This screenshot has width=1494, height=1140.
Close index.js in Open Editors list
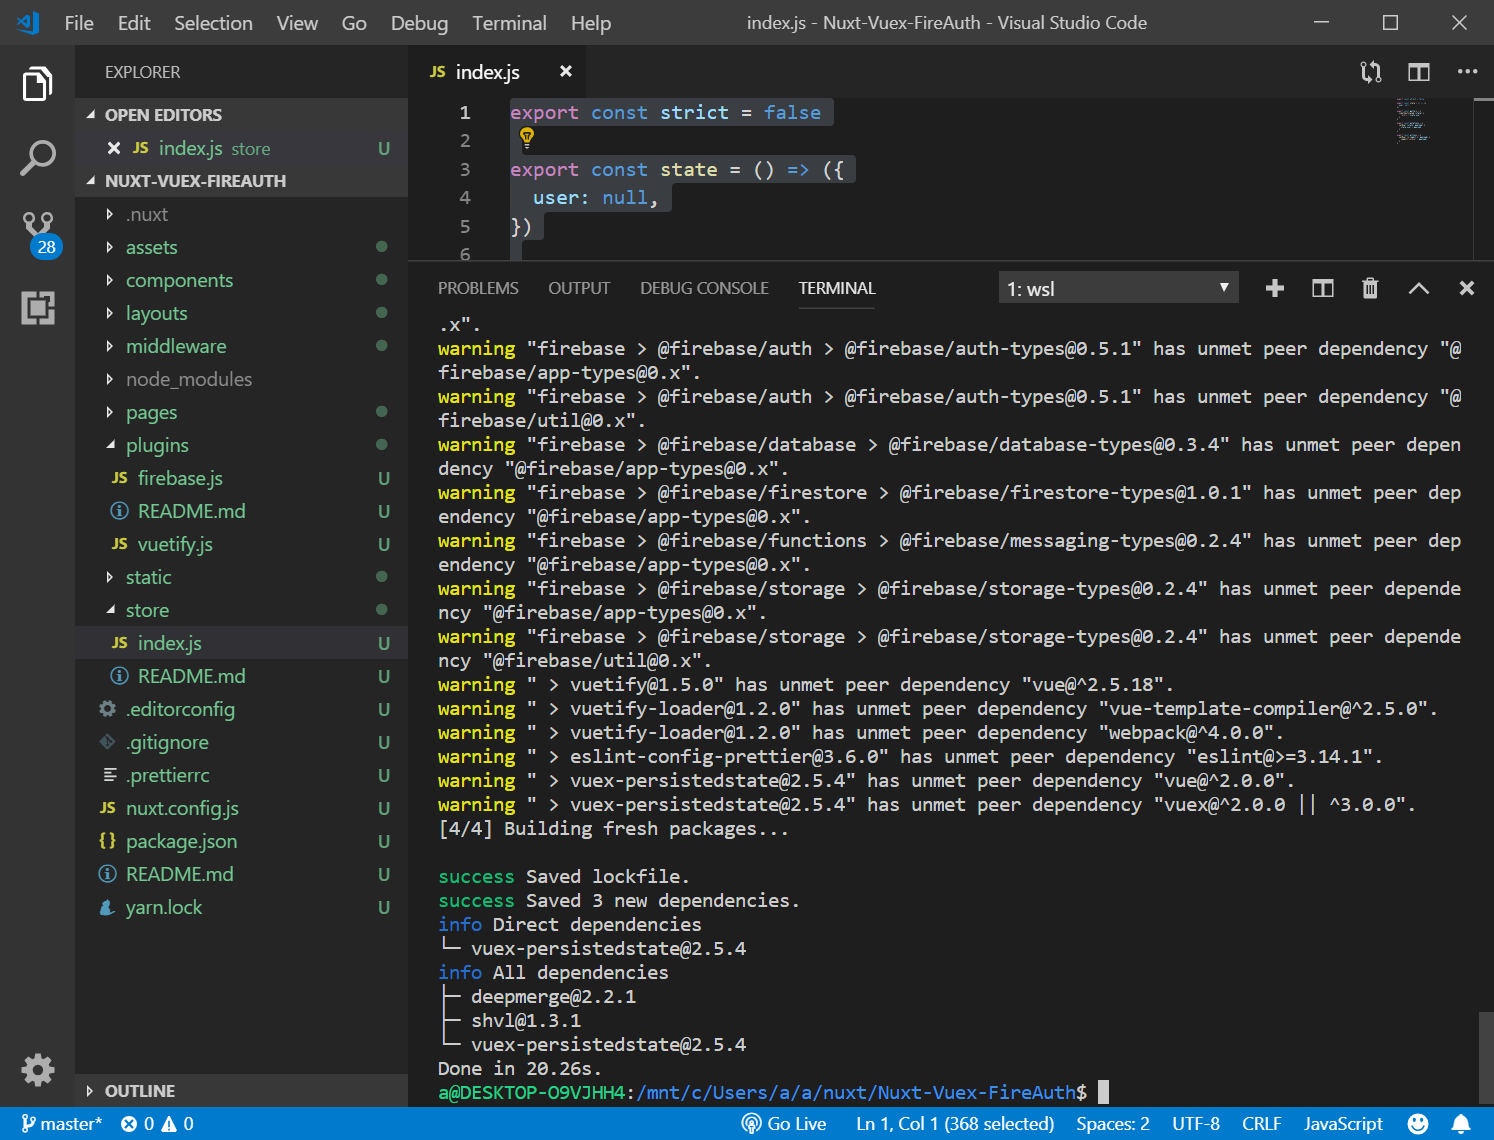114,148
